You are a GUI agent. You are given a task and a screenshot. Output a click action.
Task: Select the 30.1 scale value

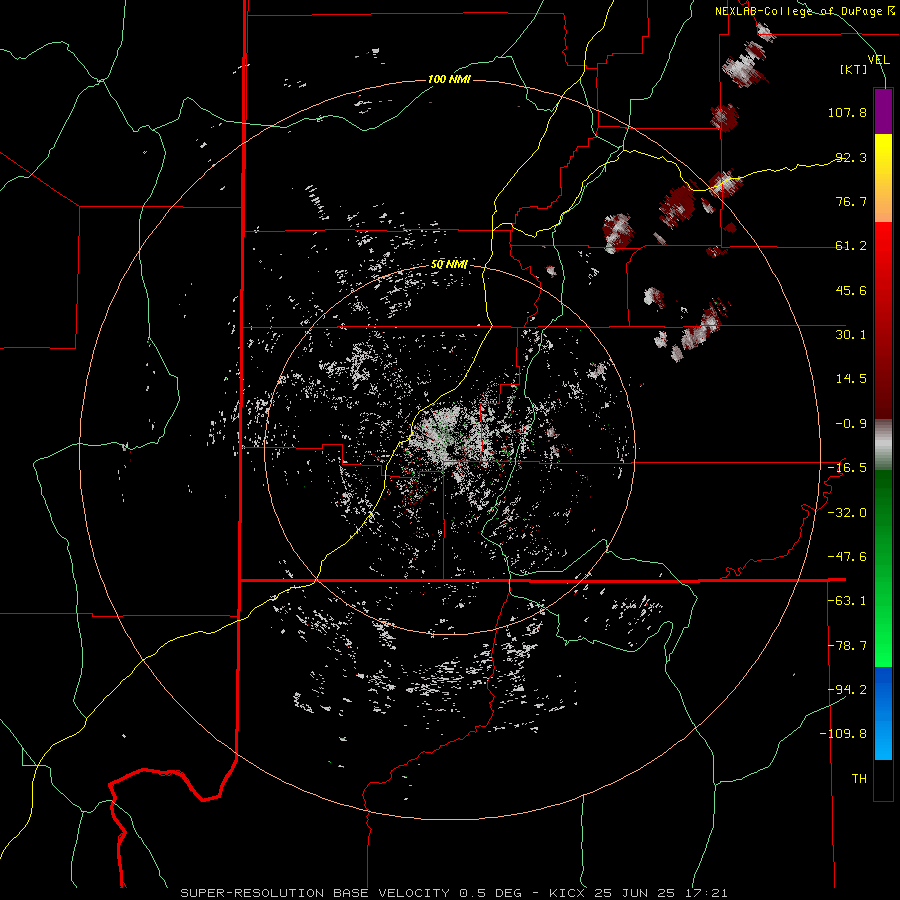click(851, 335)
